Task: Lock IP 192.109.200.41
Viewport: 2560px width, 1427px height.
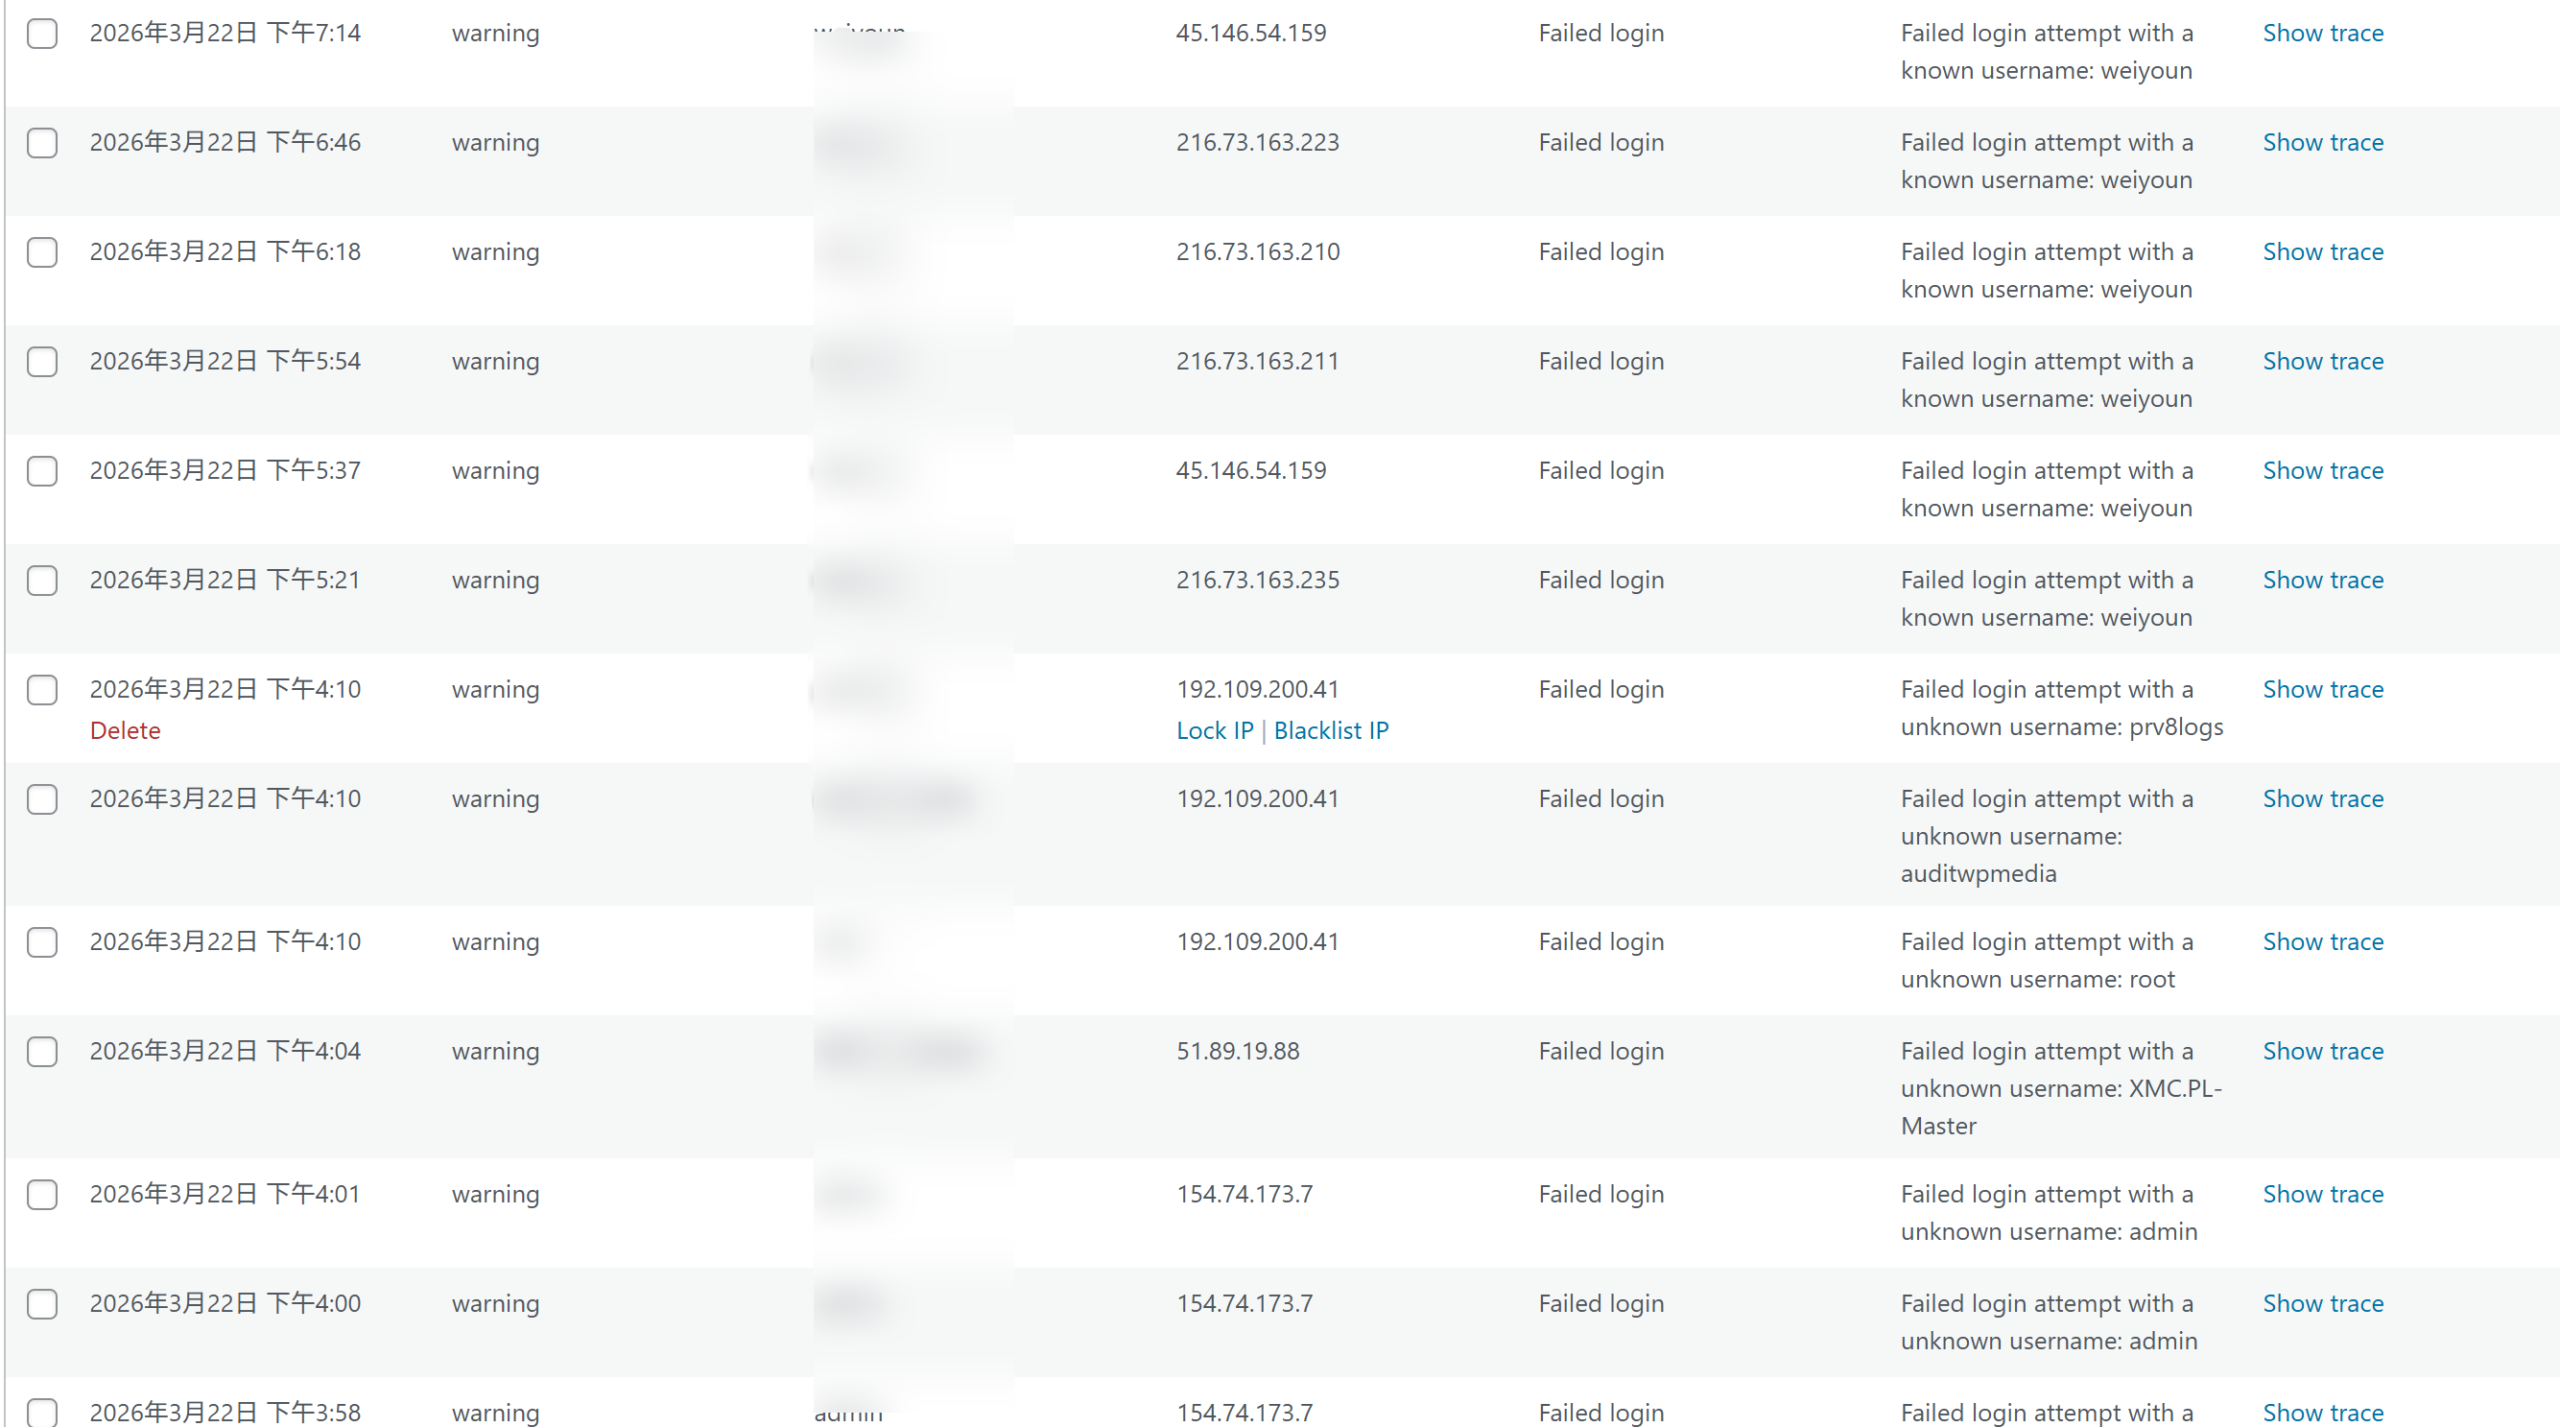Action: click(x=1215, y=731)
